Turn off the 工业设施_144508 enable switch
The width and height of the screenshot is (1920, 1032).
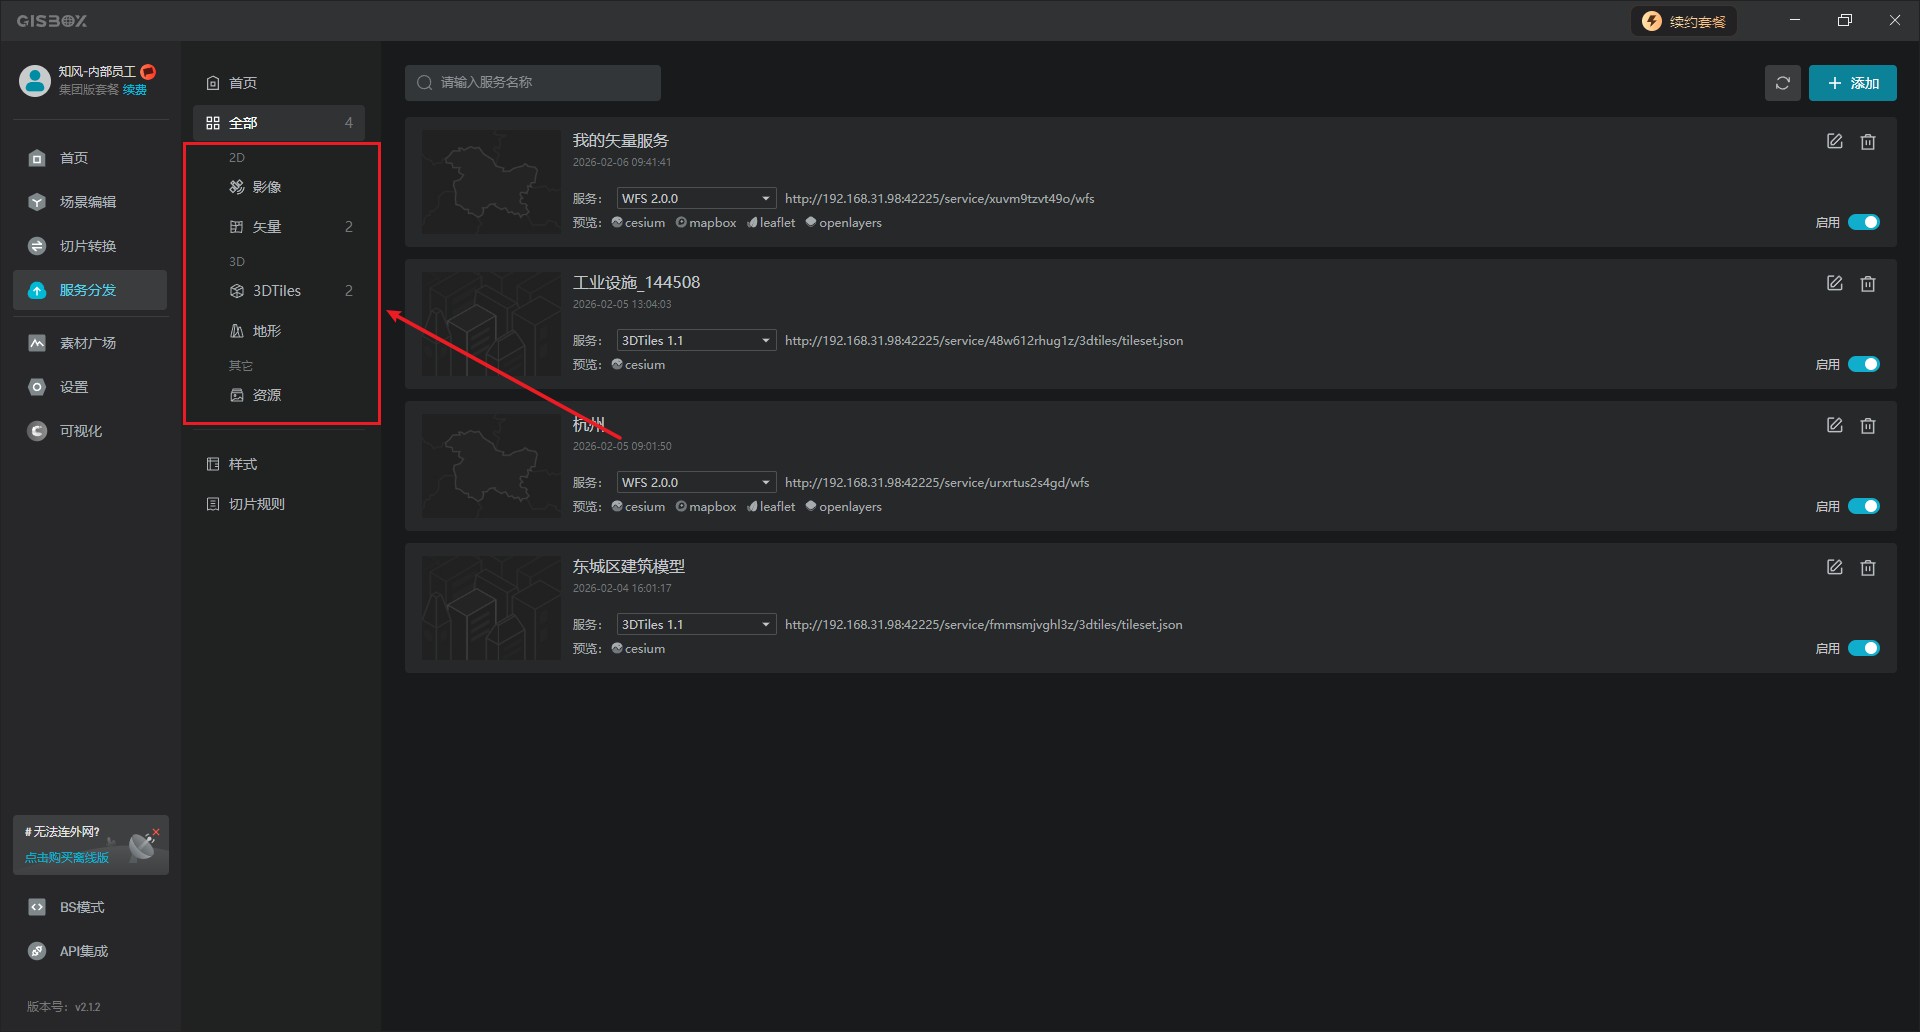1863,364
